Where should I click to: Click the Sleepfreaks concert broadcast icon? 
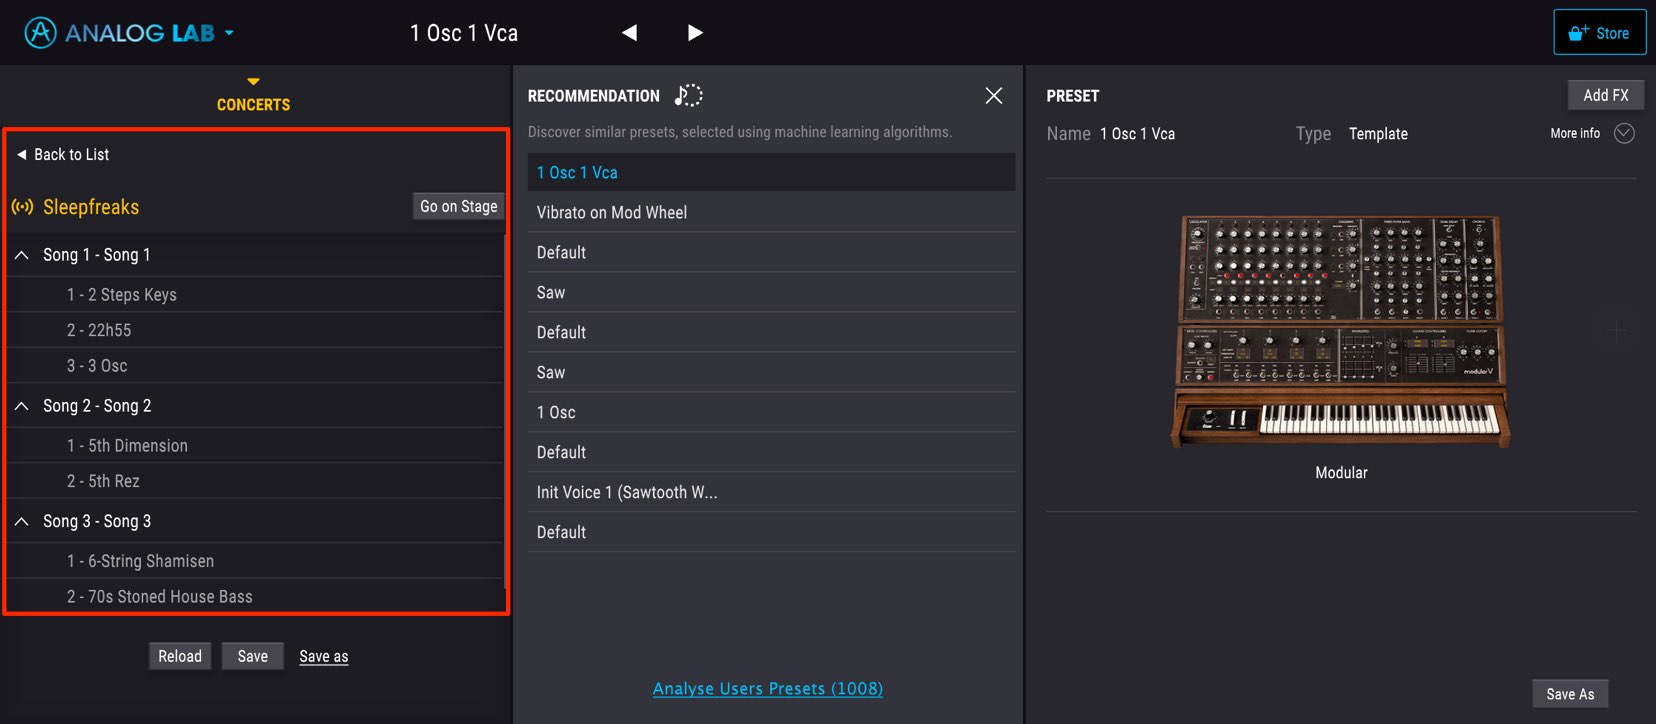point(22,207)
